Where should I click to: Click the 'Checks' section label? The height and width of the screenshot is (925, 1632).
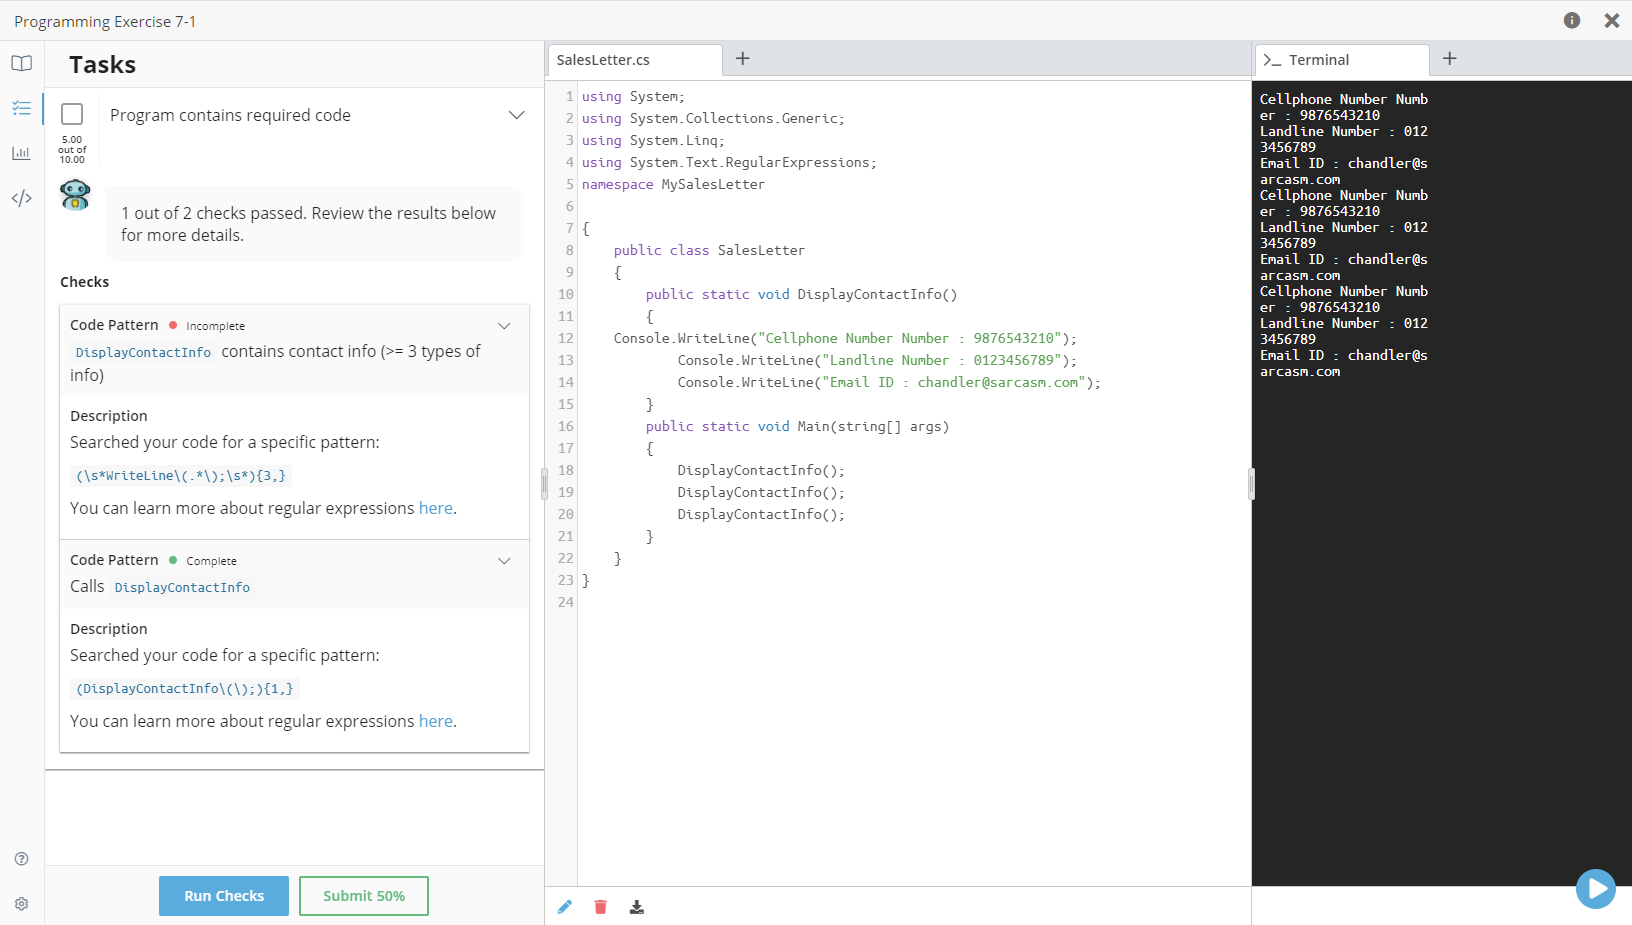coord(84,282)
